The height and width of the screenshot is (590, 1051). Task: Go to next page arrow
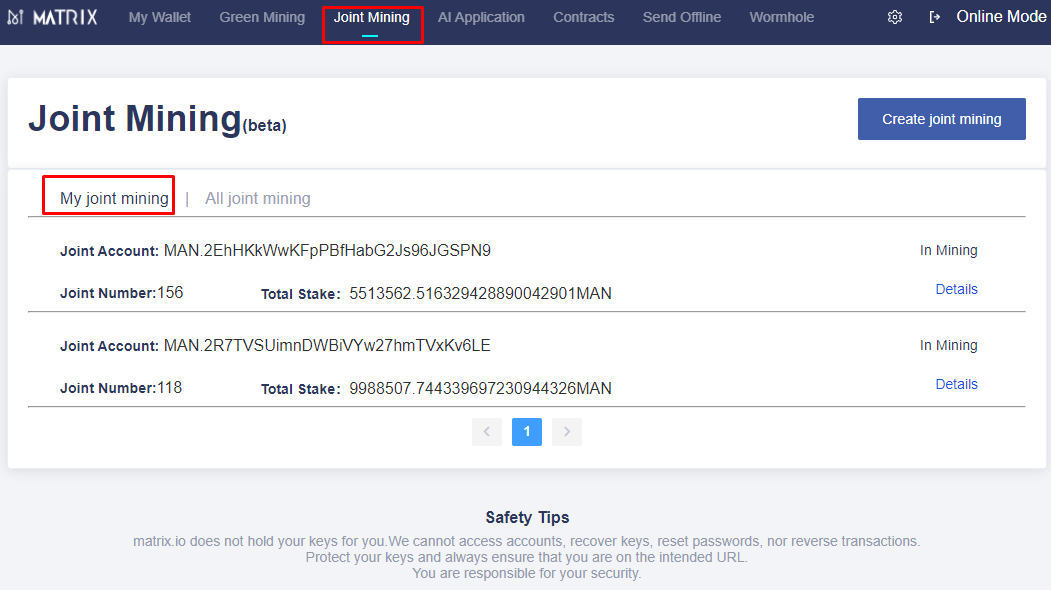(567, 432)
